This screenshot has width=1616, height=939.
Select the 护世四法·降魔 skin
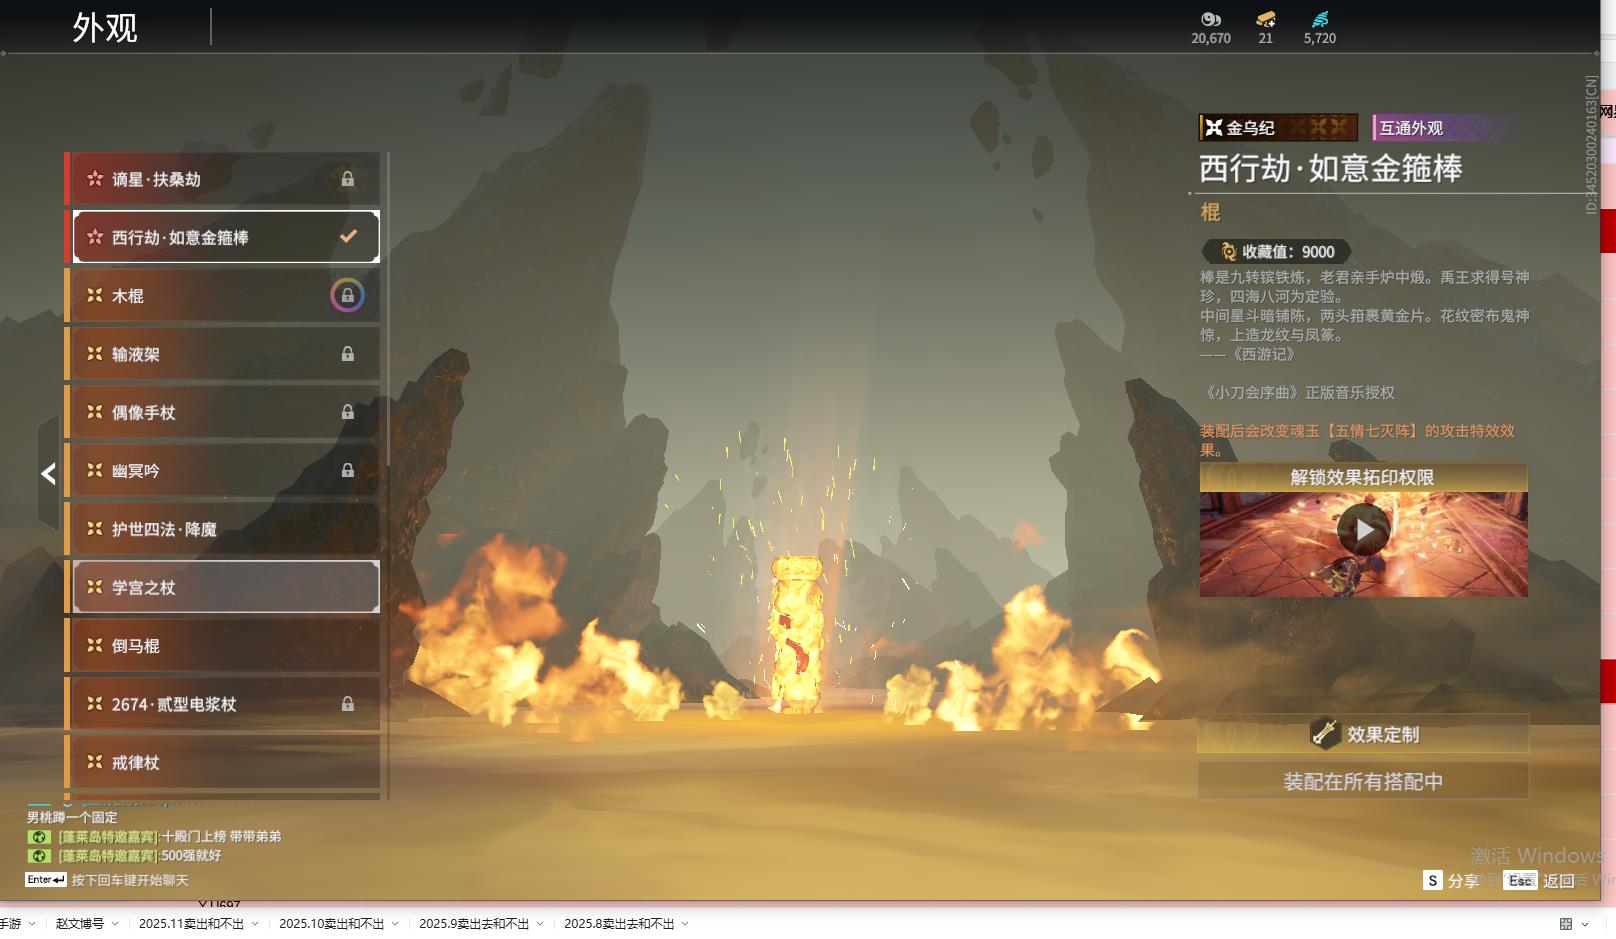pos(223,529)
